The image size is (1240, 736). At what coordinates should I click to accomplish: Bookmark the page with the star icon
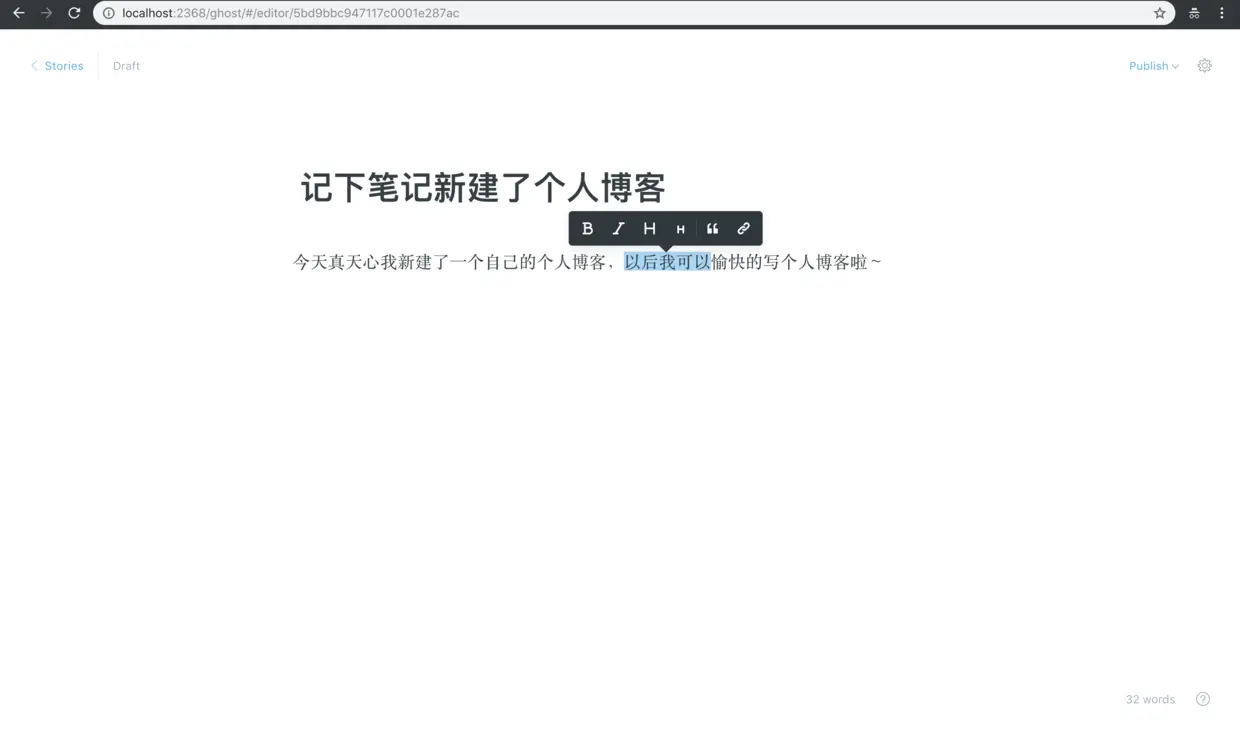(1160, 13)
